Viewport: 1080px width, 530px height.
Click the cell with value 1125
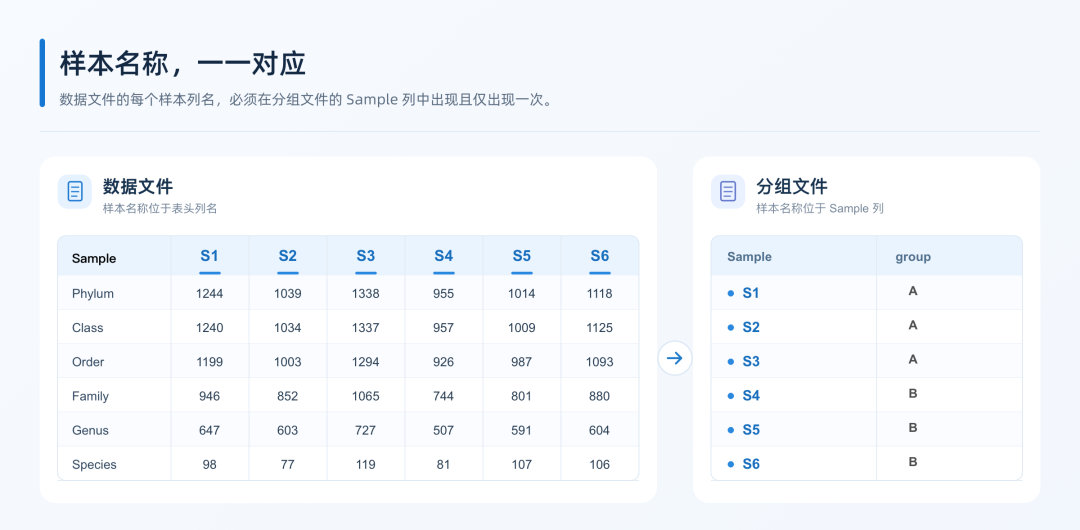point(600,328)
